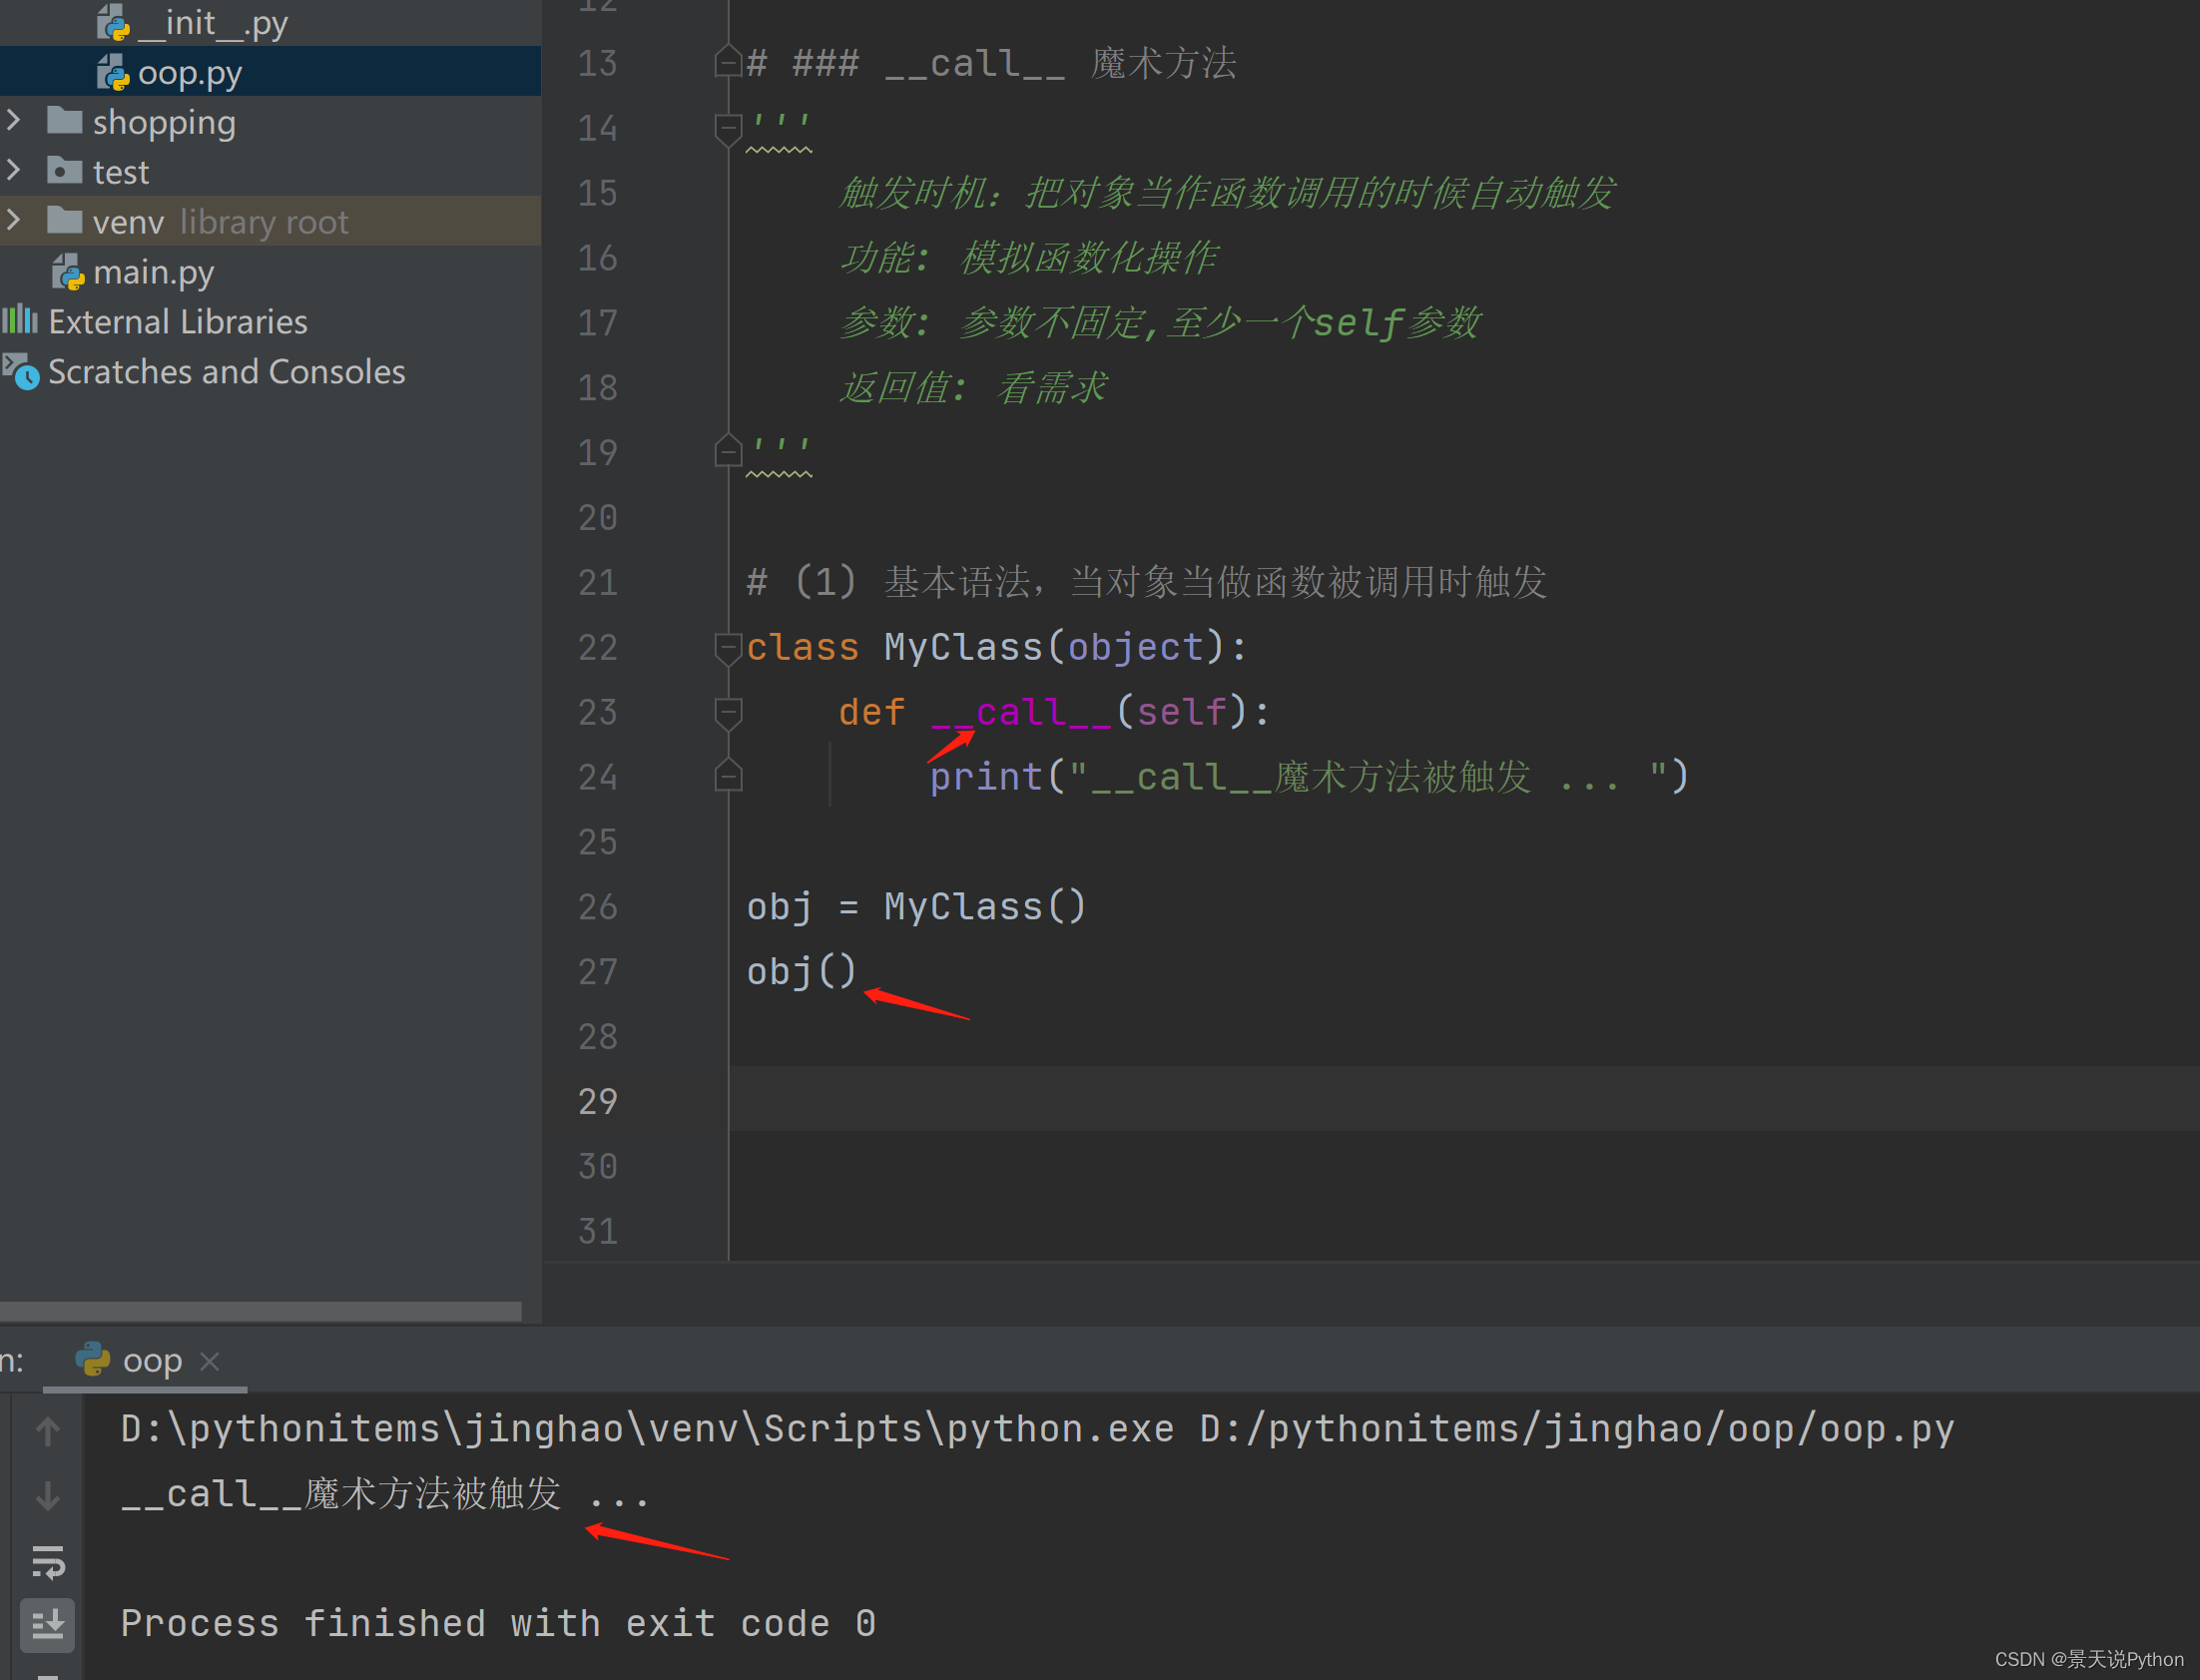This screenshot has width=2200, height=1680.
Task: Expand the venv library root folder
Action: [x=14, y=220]
